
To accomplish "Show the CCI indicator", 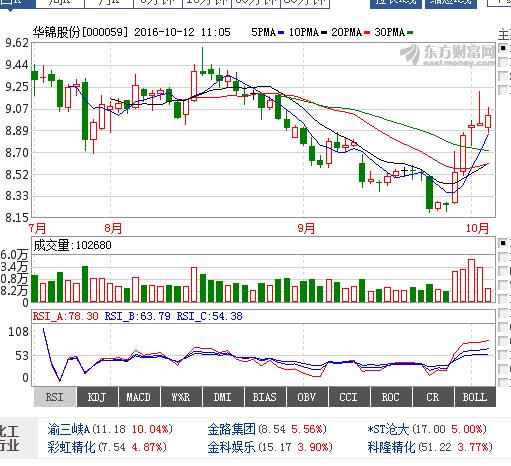I will pyautogui.click(x=349, y=397).
